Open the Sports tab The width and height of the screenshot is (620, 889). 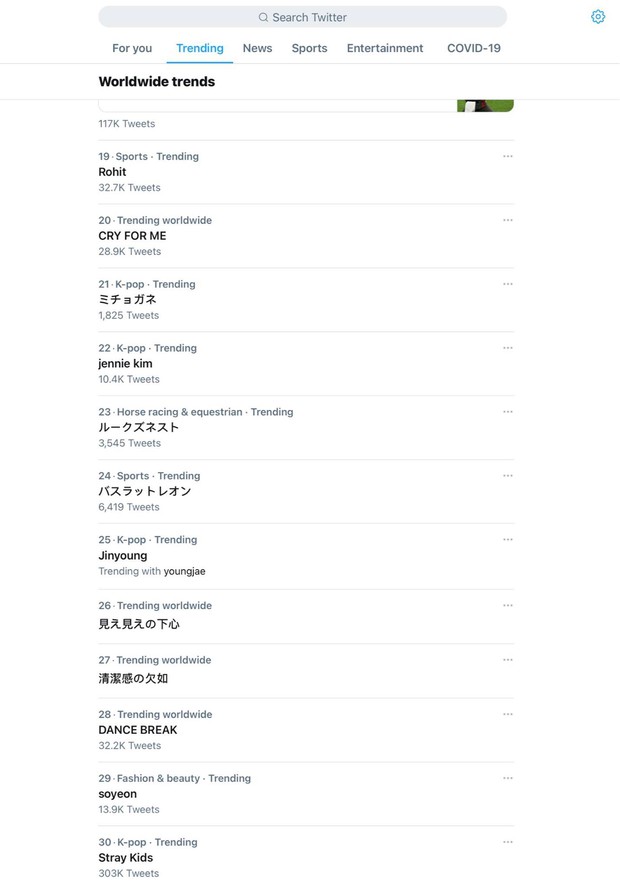pos(309,48)
